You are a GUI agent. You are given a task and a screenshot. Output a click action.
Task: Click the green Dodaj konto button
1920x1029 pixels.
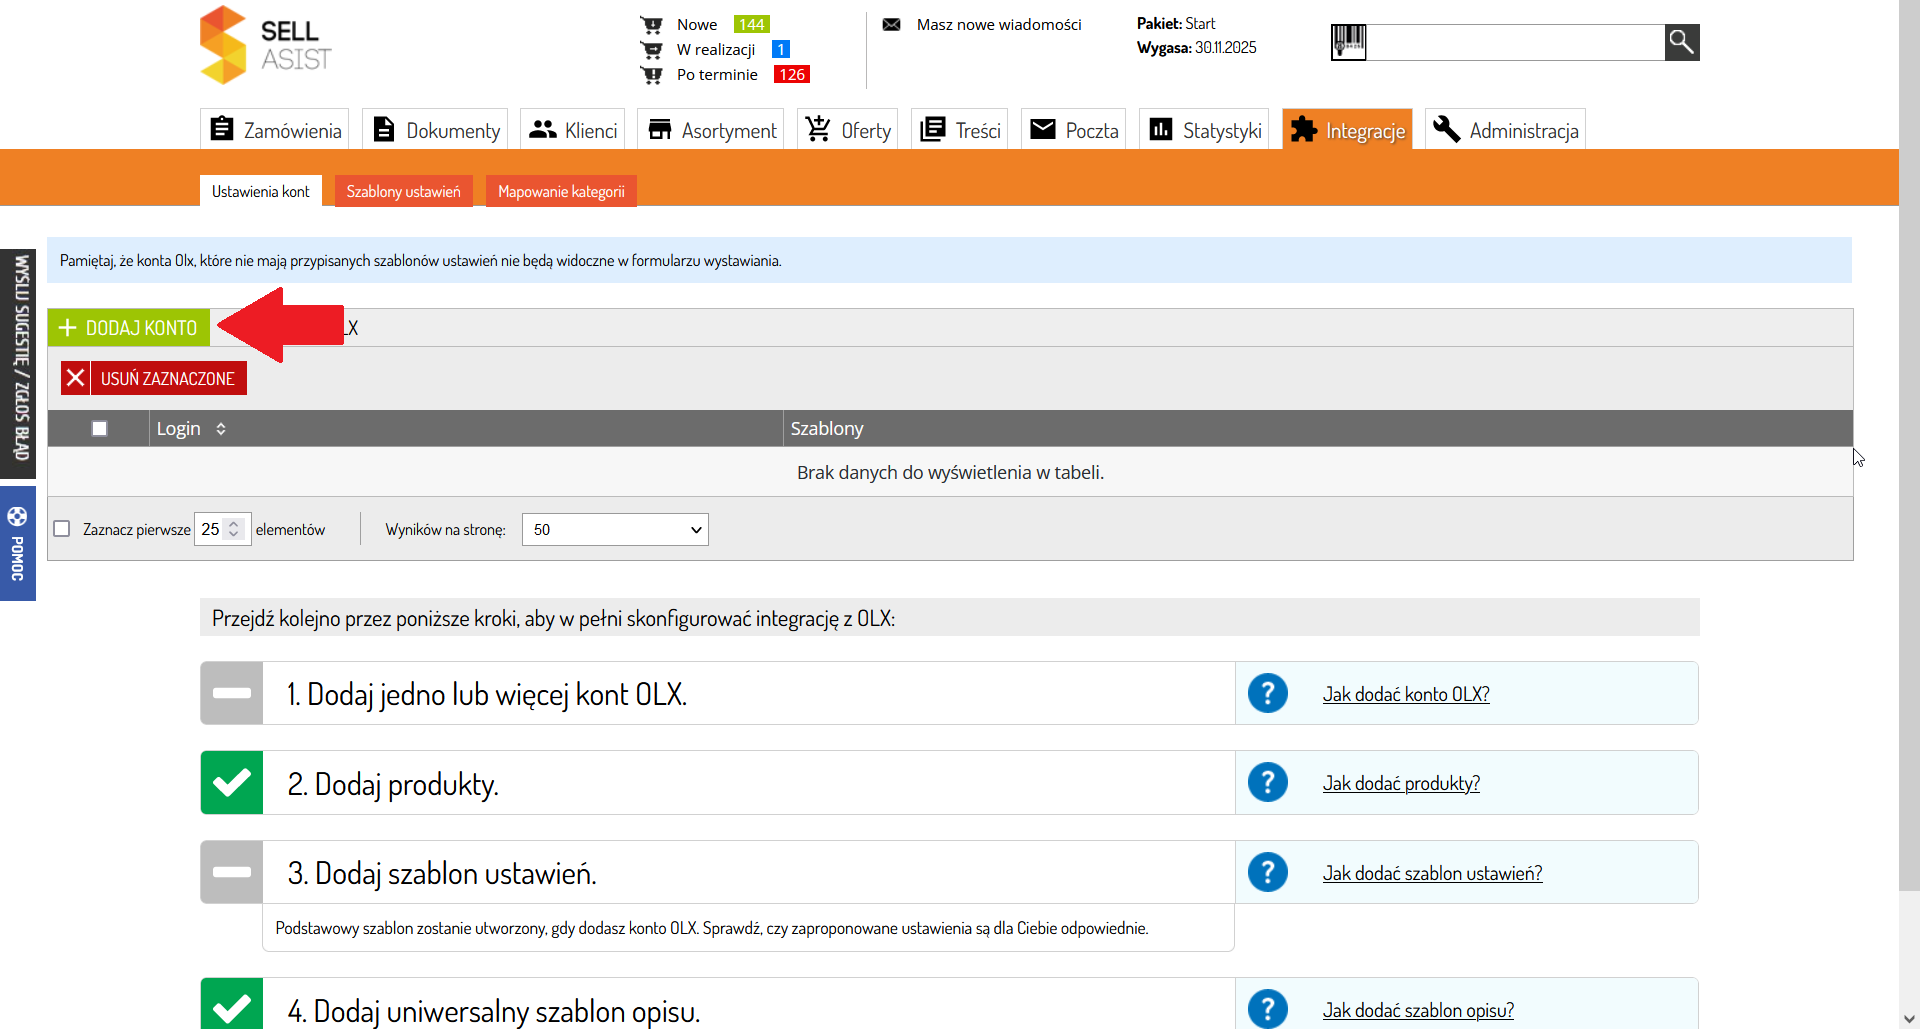[128, 327]
